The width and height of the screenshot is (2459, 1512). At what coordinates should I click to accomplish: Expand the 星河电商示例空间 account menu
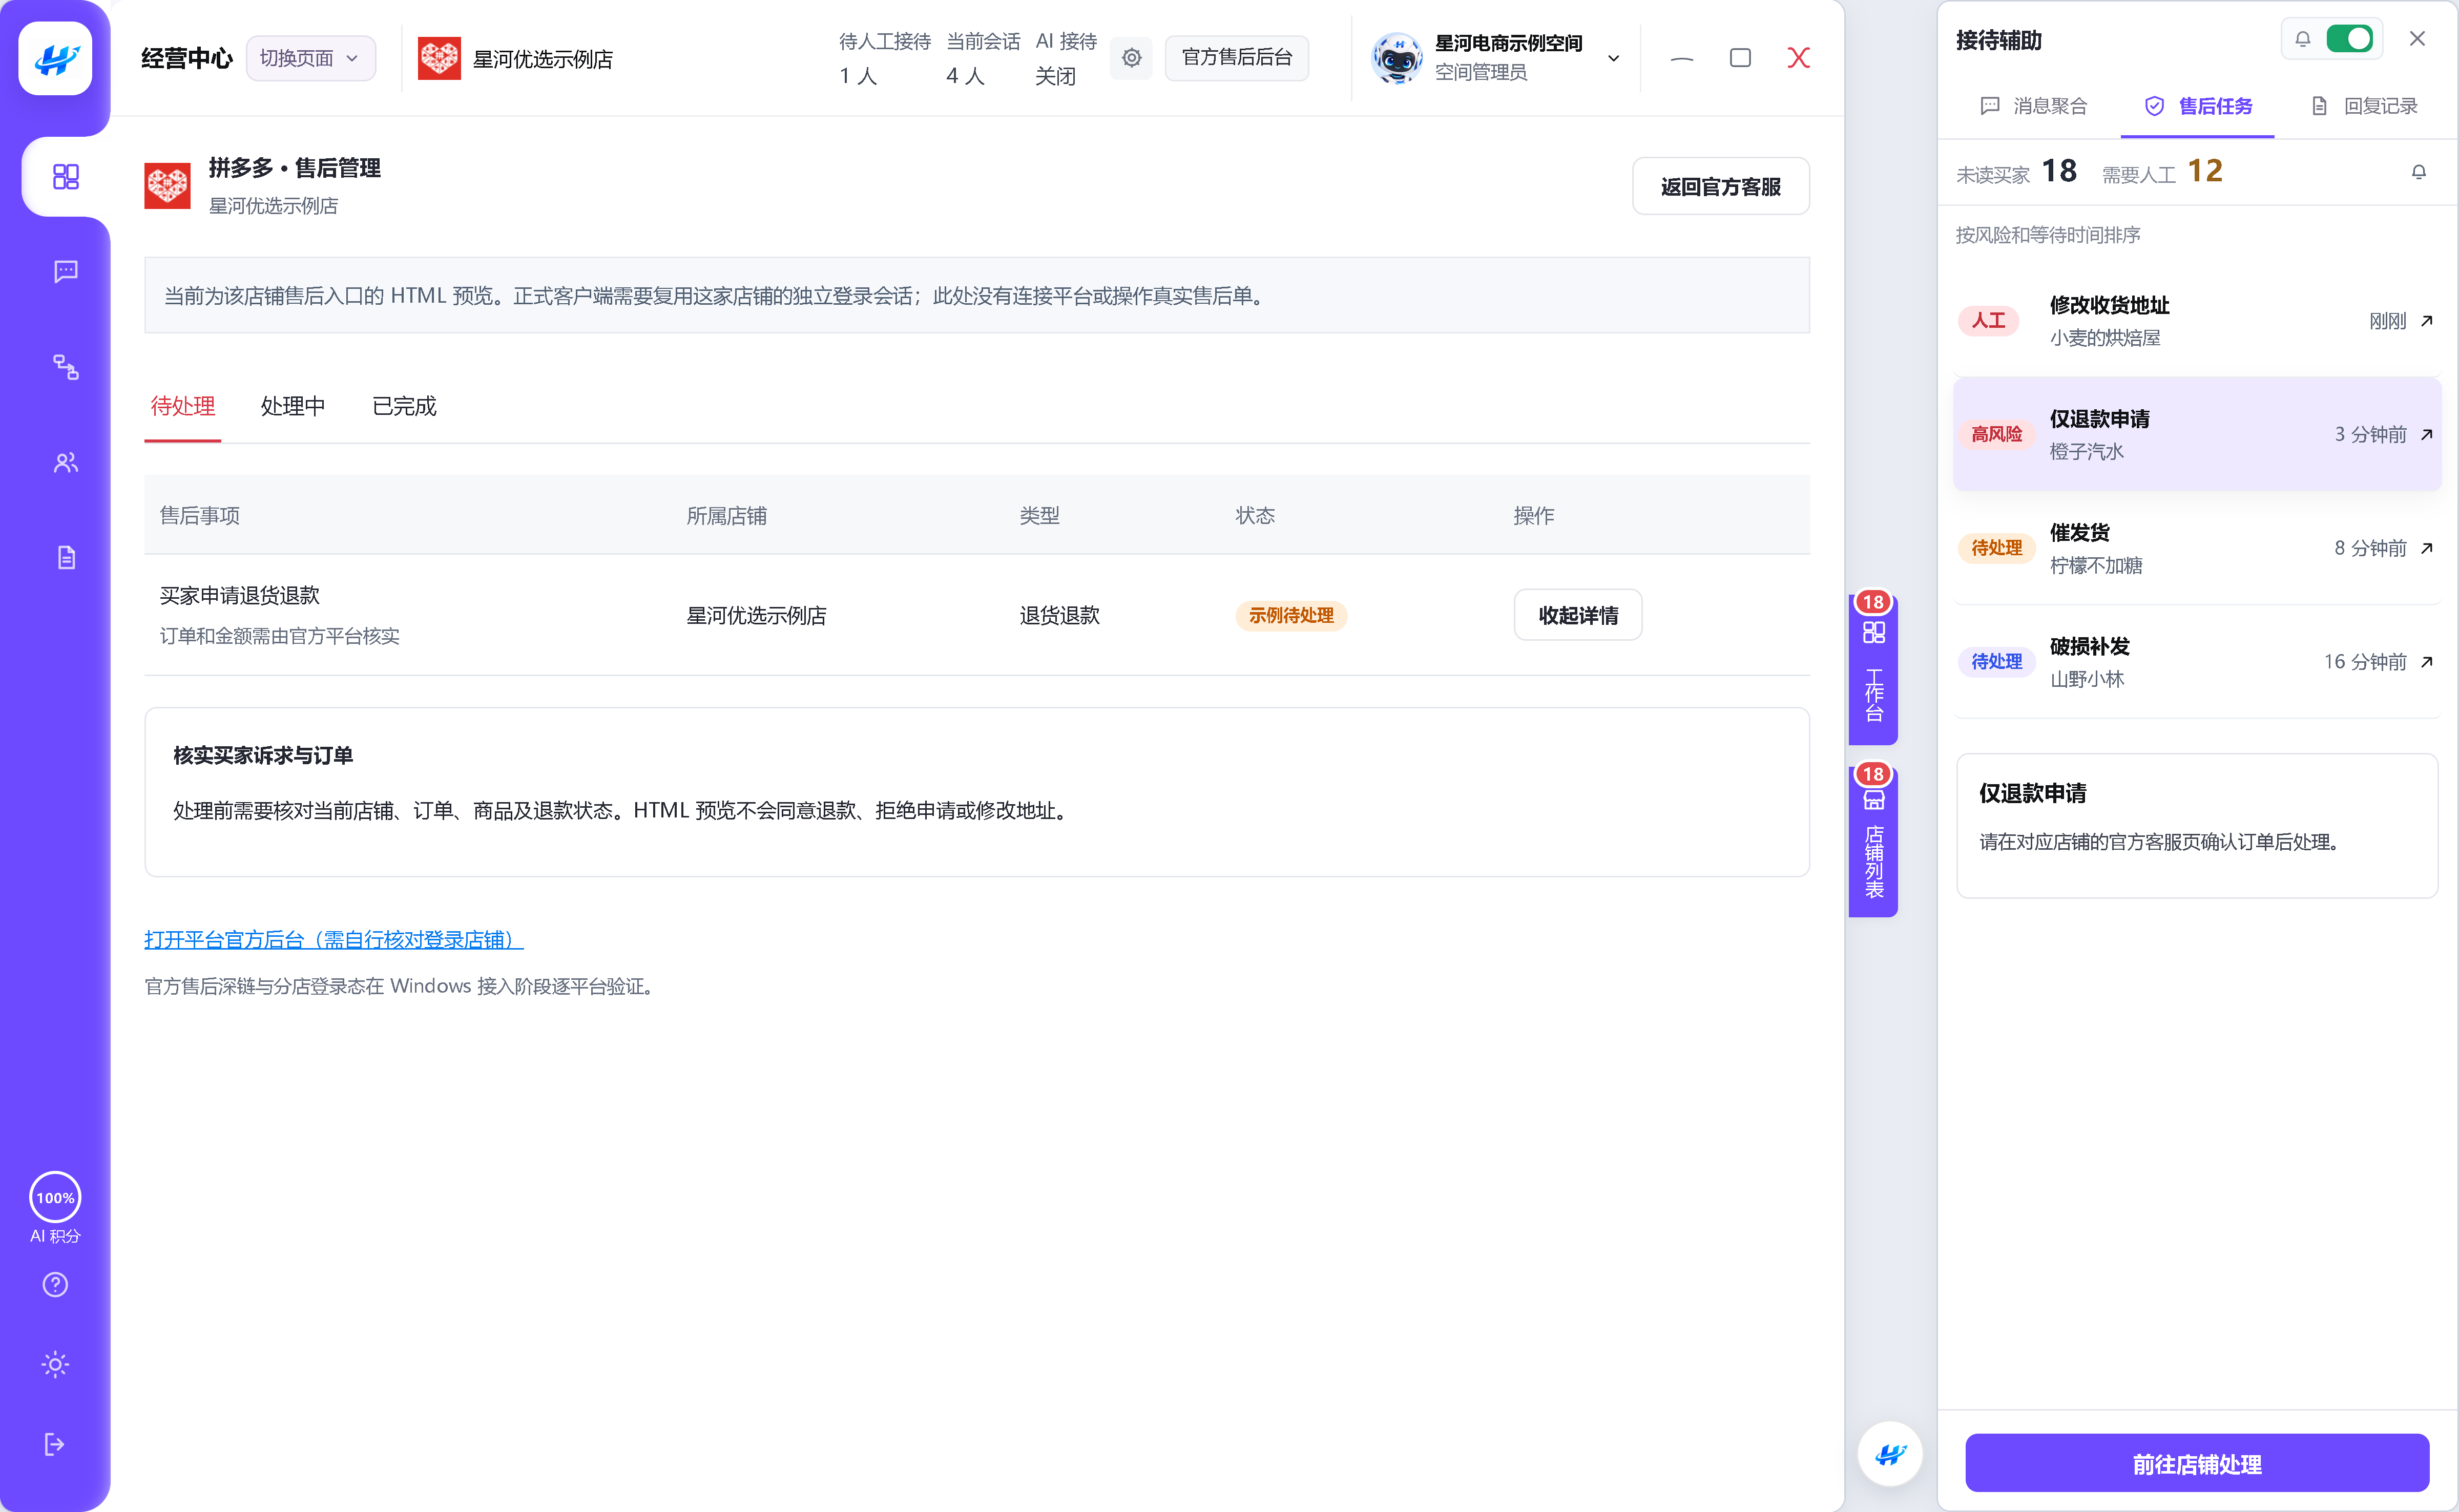(1613, 58)
